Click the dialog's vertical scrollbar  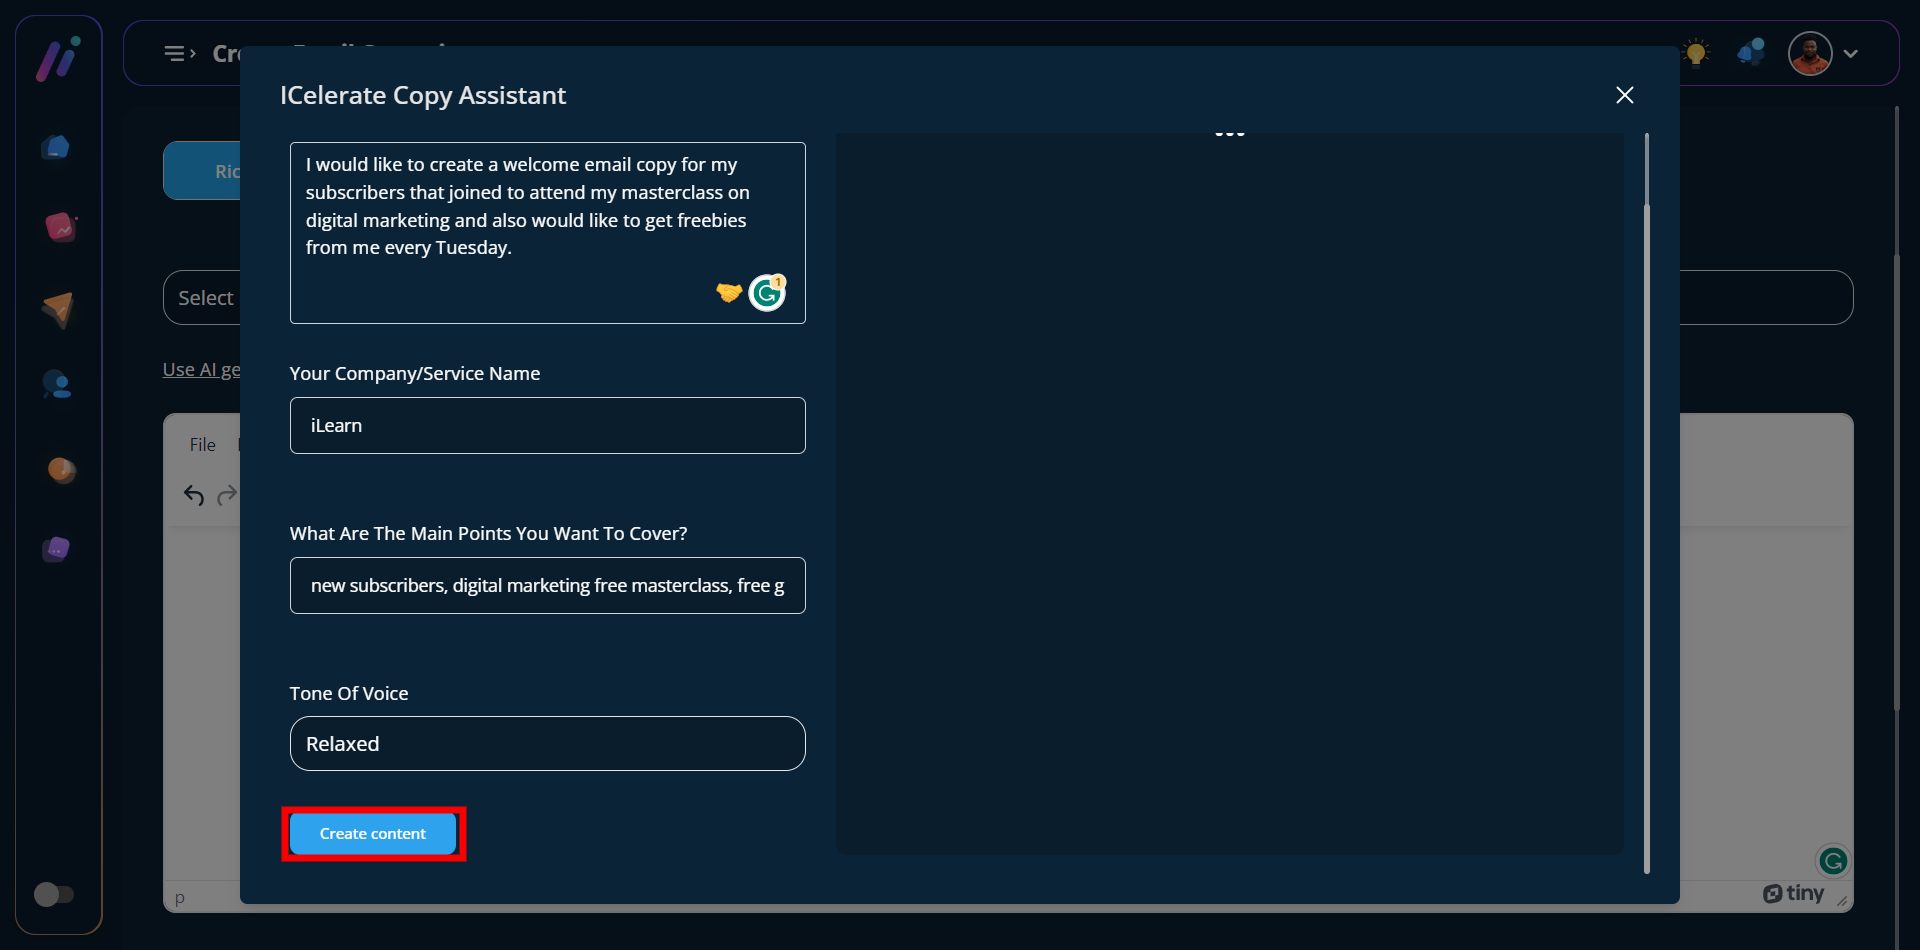pyautogui.click(x=1646, y=500)
